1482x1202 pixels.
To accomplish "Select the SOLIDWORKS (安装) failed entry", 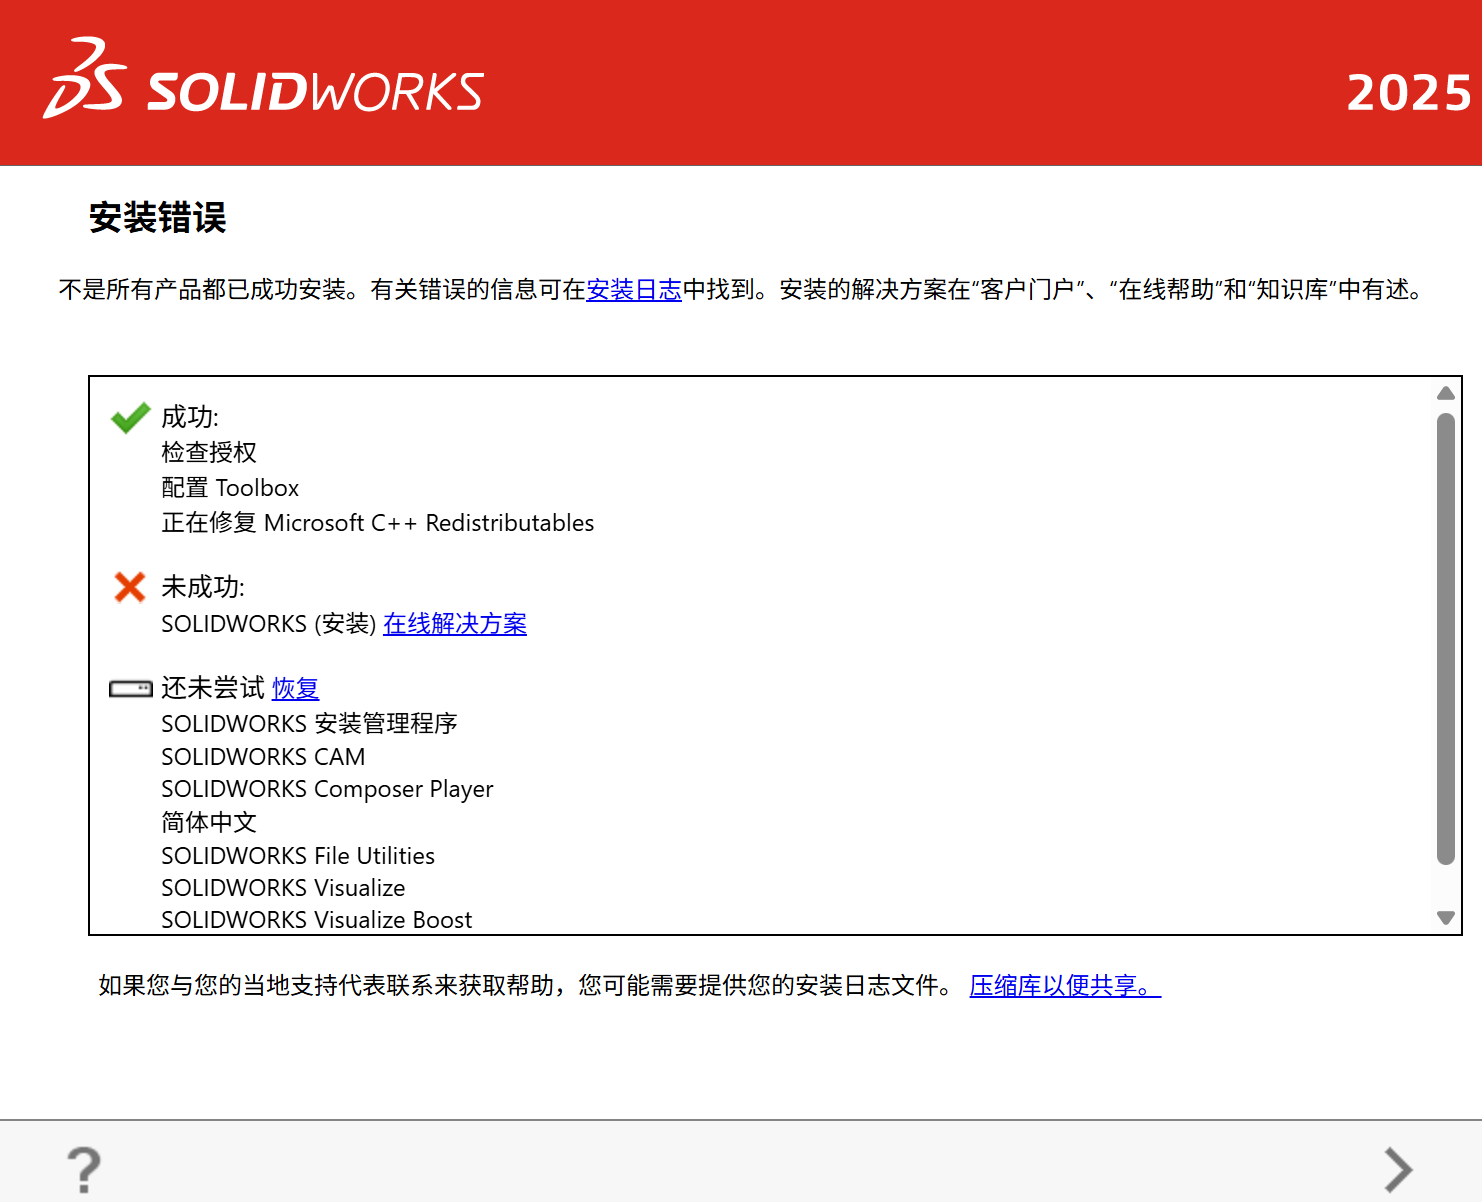I will [x=268, y=624].
